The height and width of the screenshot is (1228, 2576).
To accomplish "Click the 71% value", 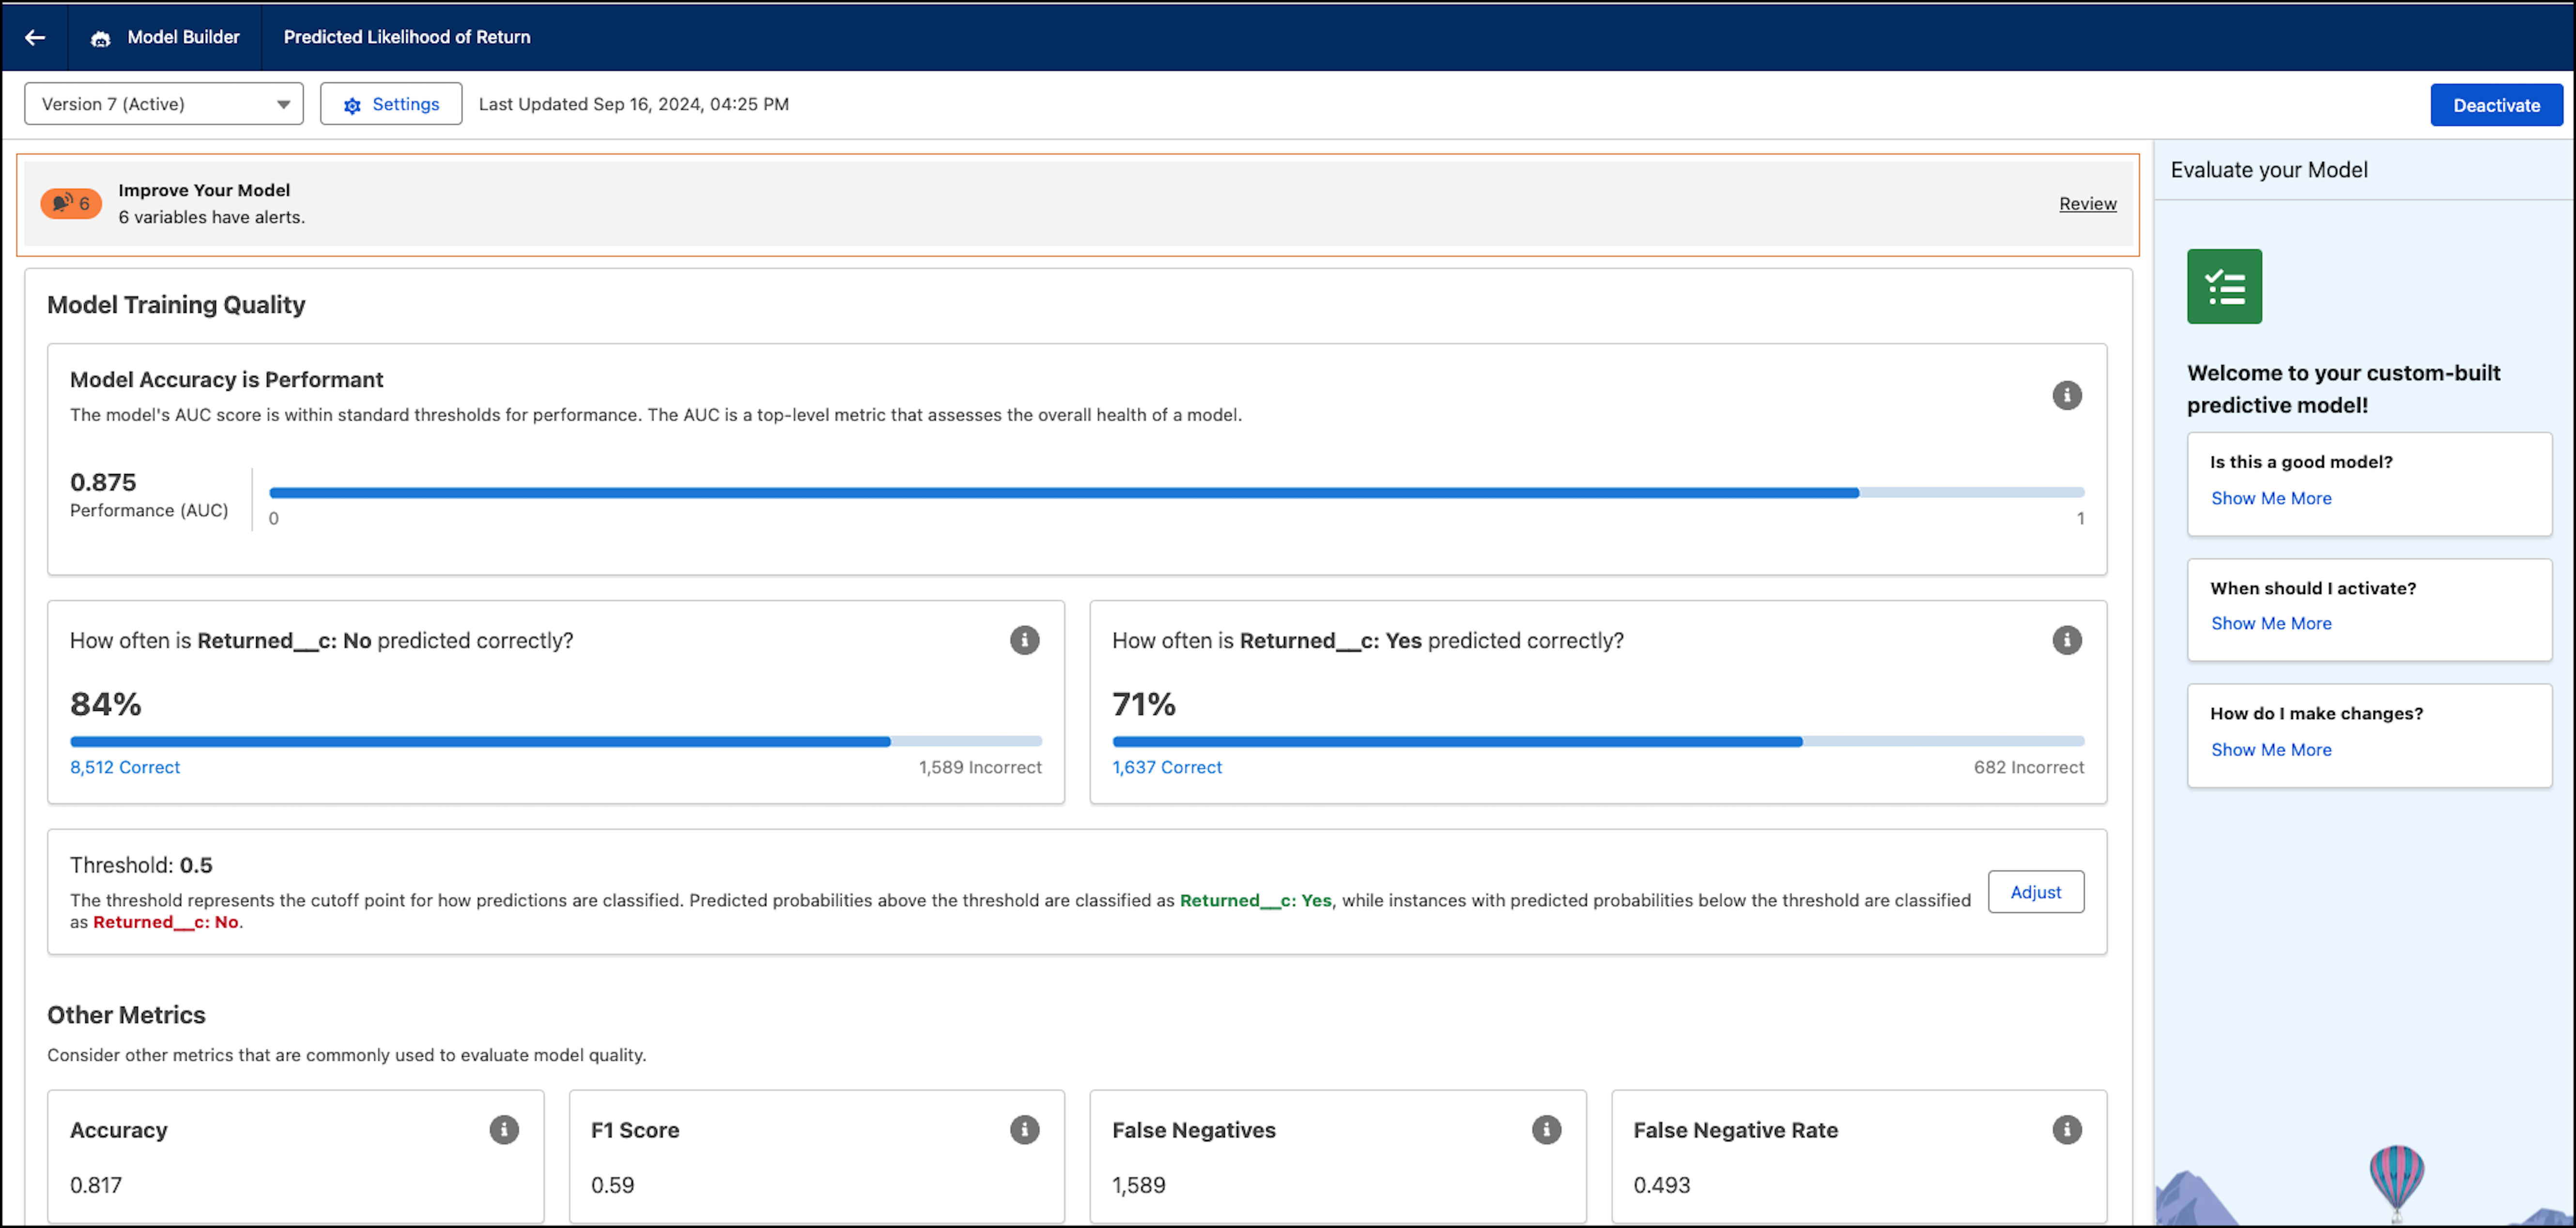I will coord(1144,704).
